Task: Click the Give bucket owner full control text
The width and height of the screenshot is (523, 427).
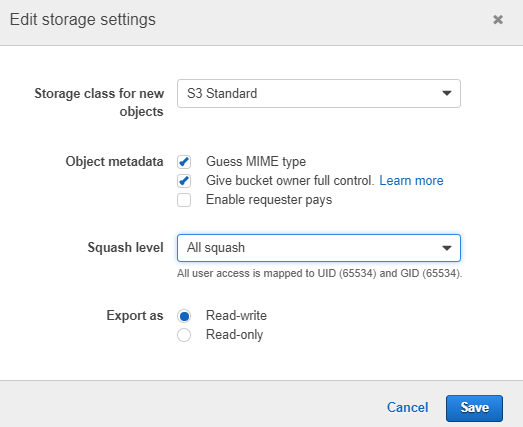Action: (290, 180)
